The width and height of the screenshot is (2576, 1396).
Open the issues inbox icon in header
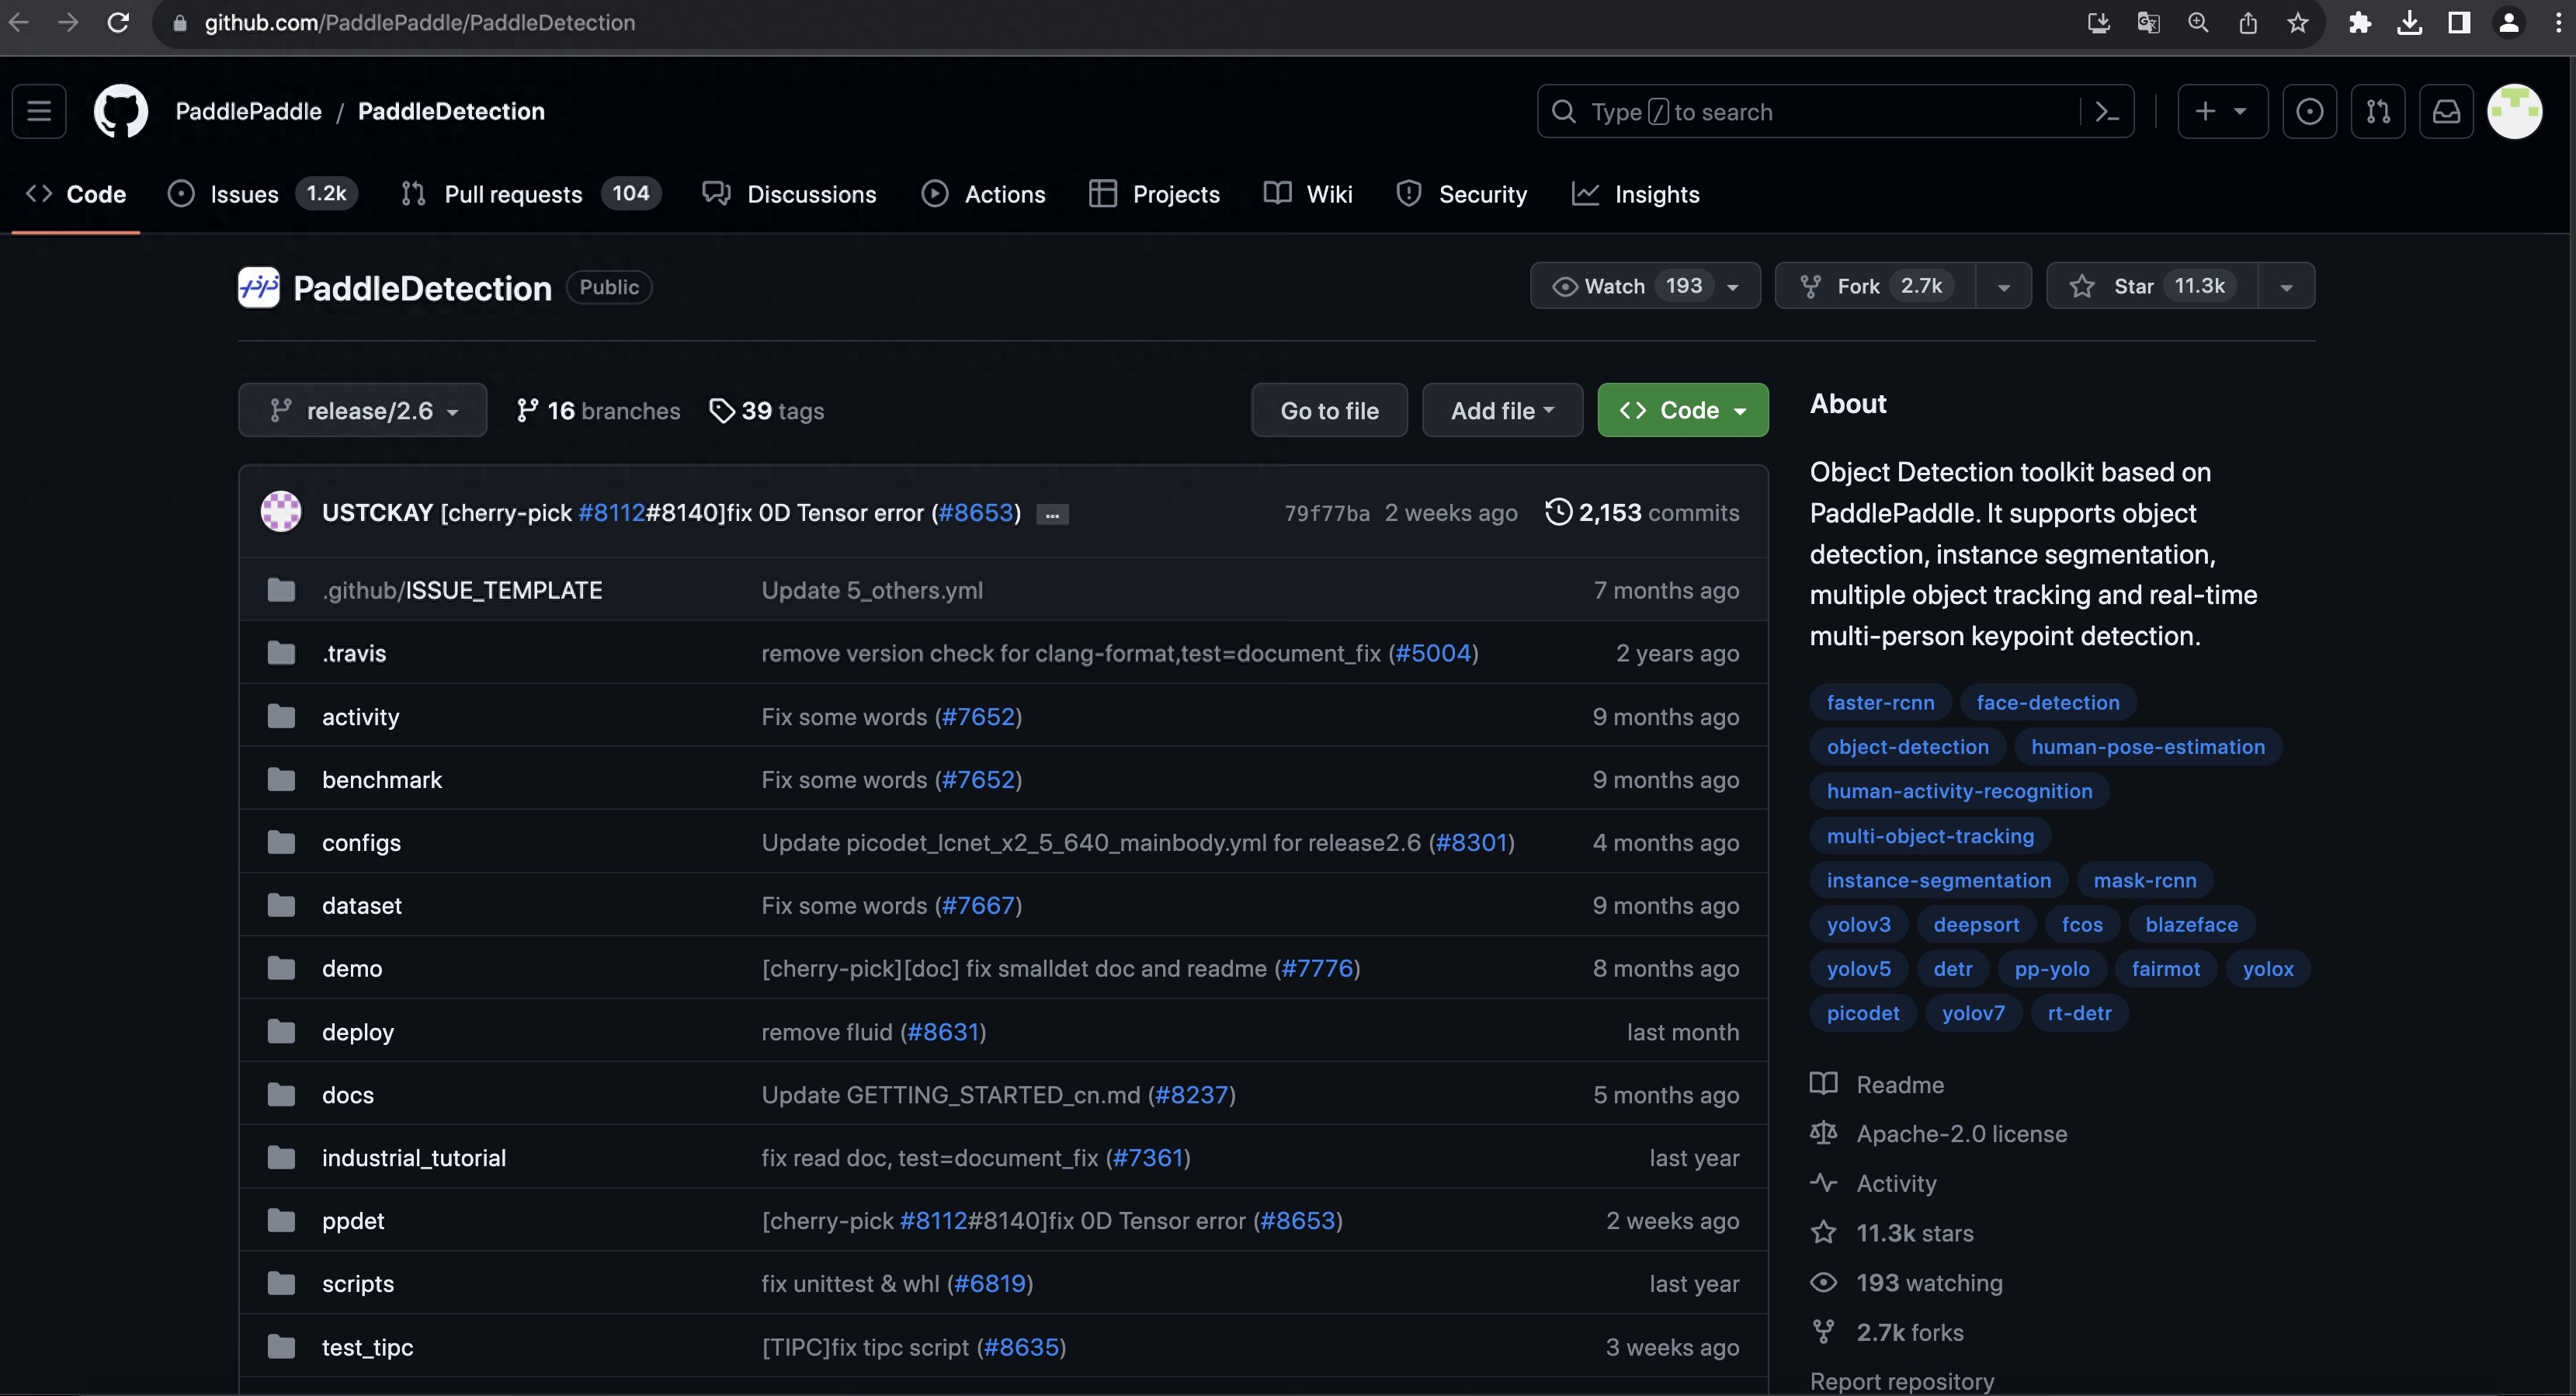[x=2309, y=111]
